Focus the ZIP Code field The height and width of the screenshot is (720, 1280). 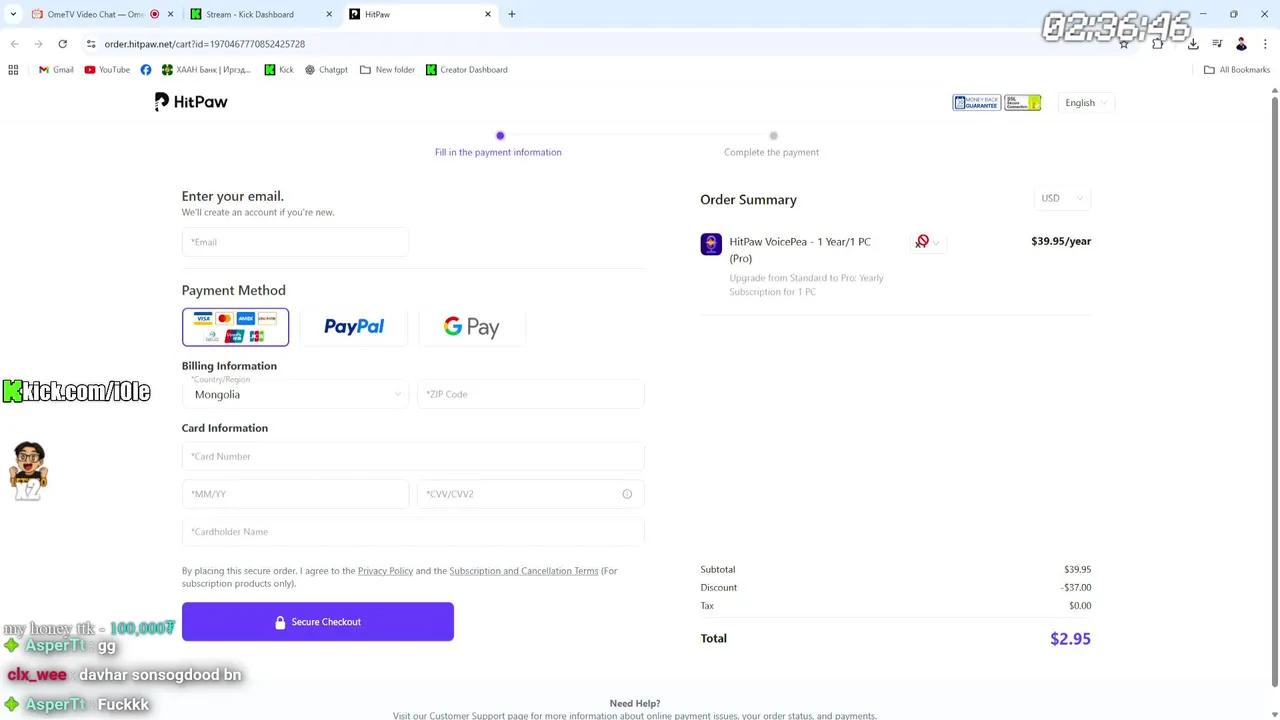(x=531, y=394)
